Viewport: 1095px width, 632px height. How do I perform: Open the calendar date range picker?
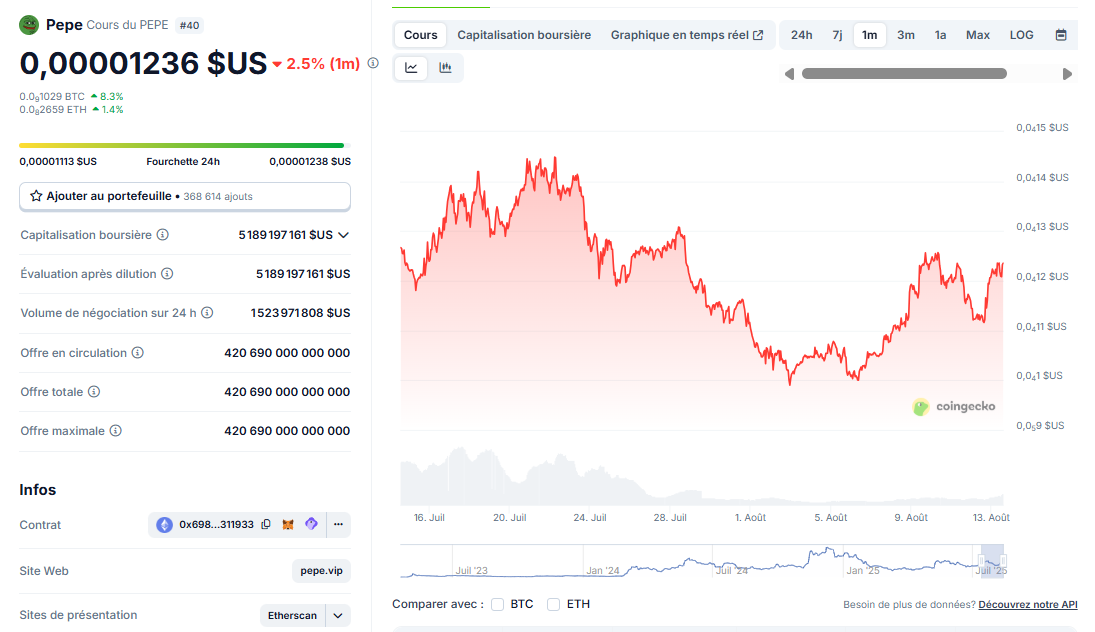click(x=1061, y=35)
